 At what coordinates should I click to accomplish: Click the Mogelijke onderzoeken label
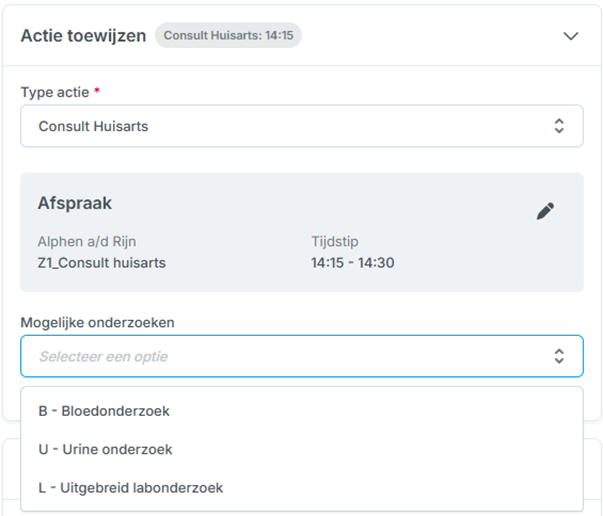[x=98, y=322]
